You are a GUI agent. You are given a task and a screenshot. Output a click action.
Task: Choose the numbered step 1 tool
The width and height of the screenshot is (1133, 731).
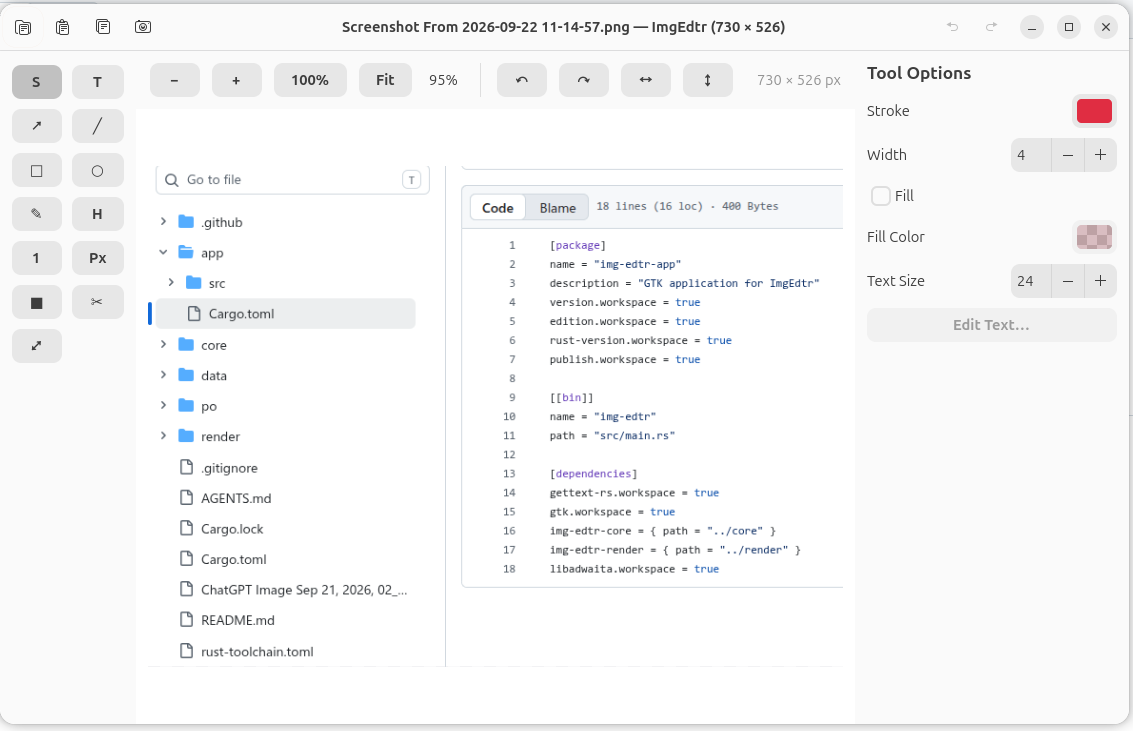click(x=37, y=258)
